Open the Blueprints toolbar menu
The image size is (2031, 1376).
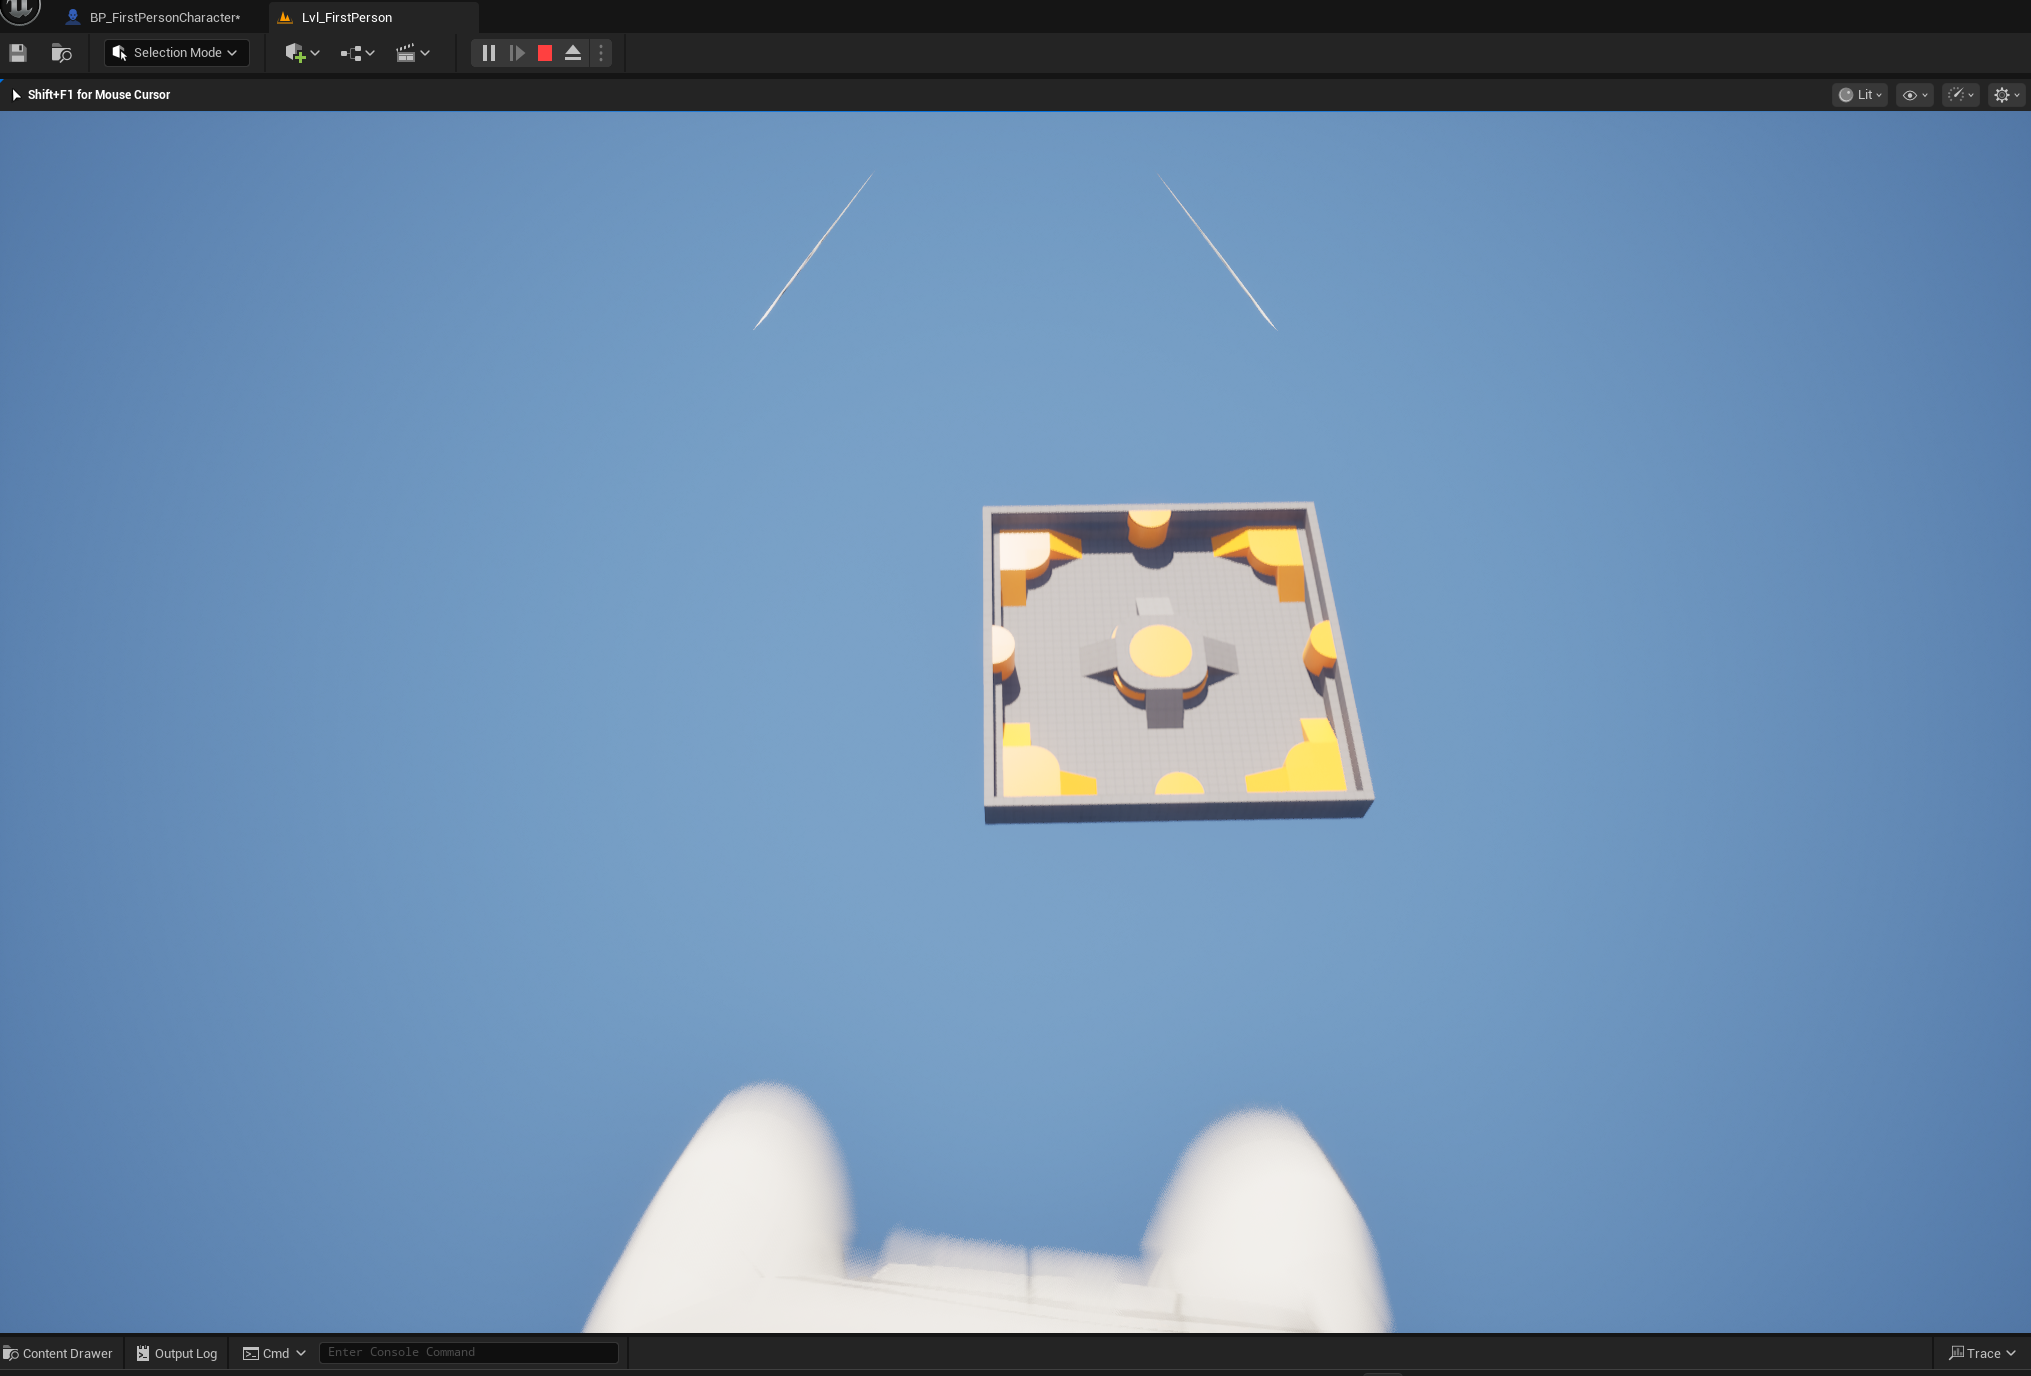click(357, 53)
